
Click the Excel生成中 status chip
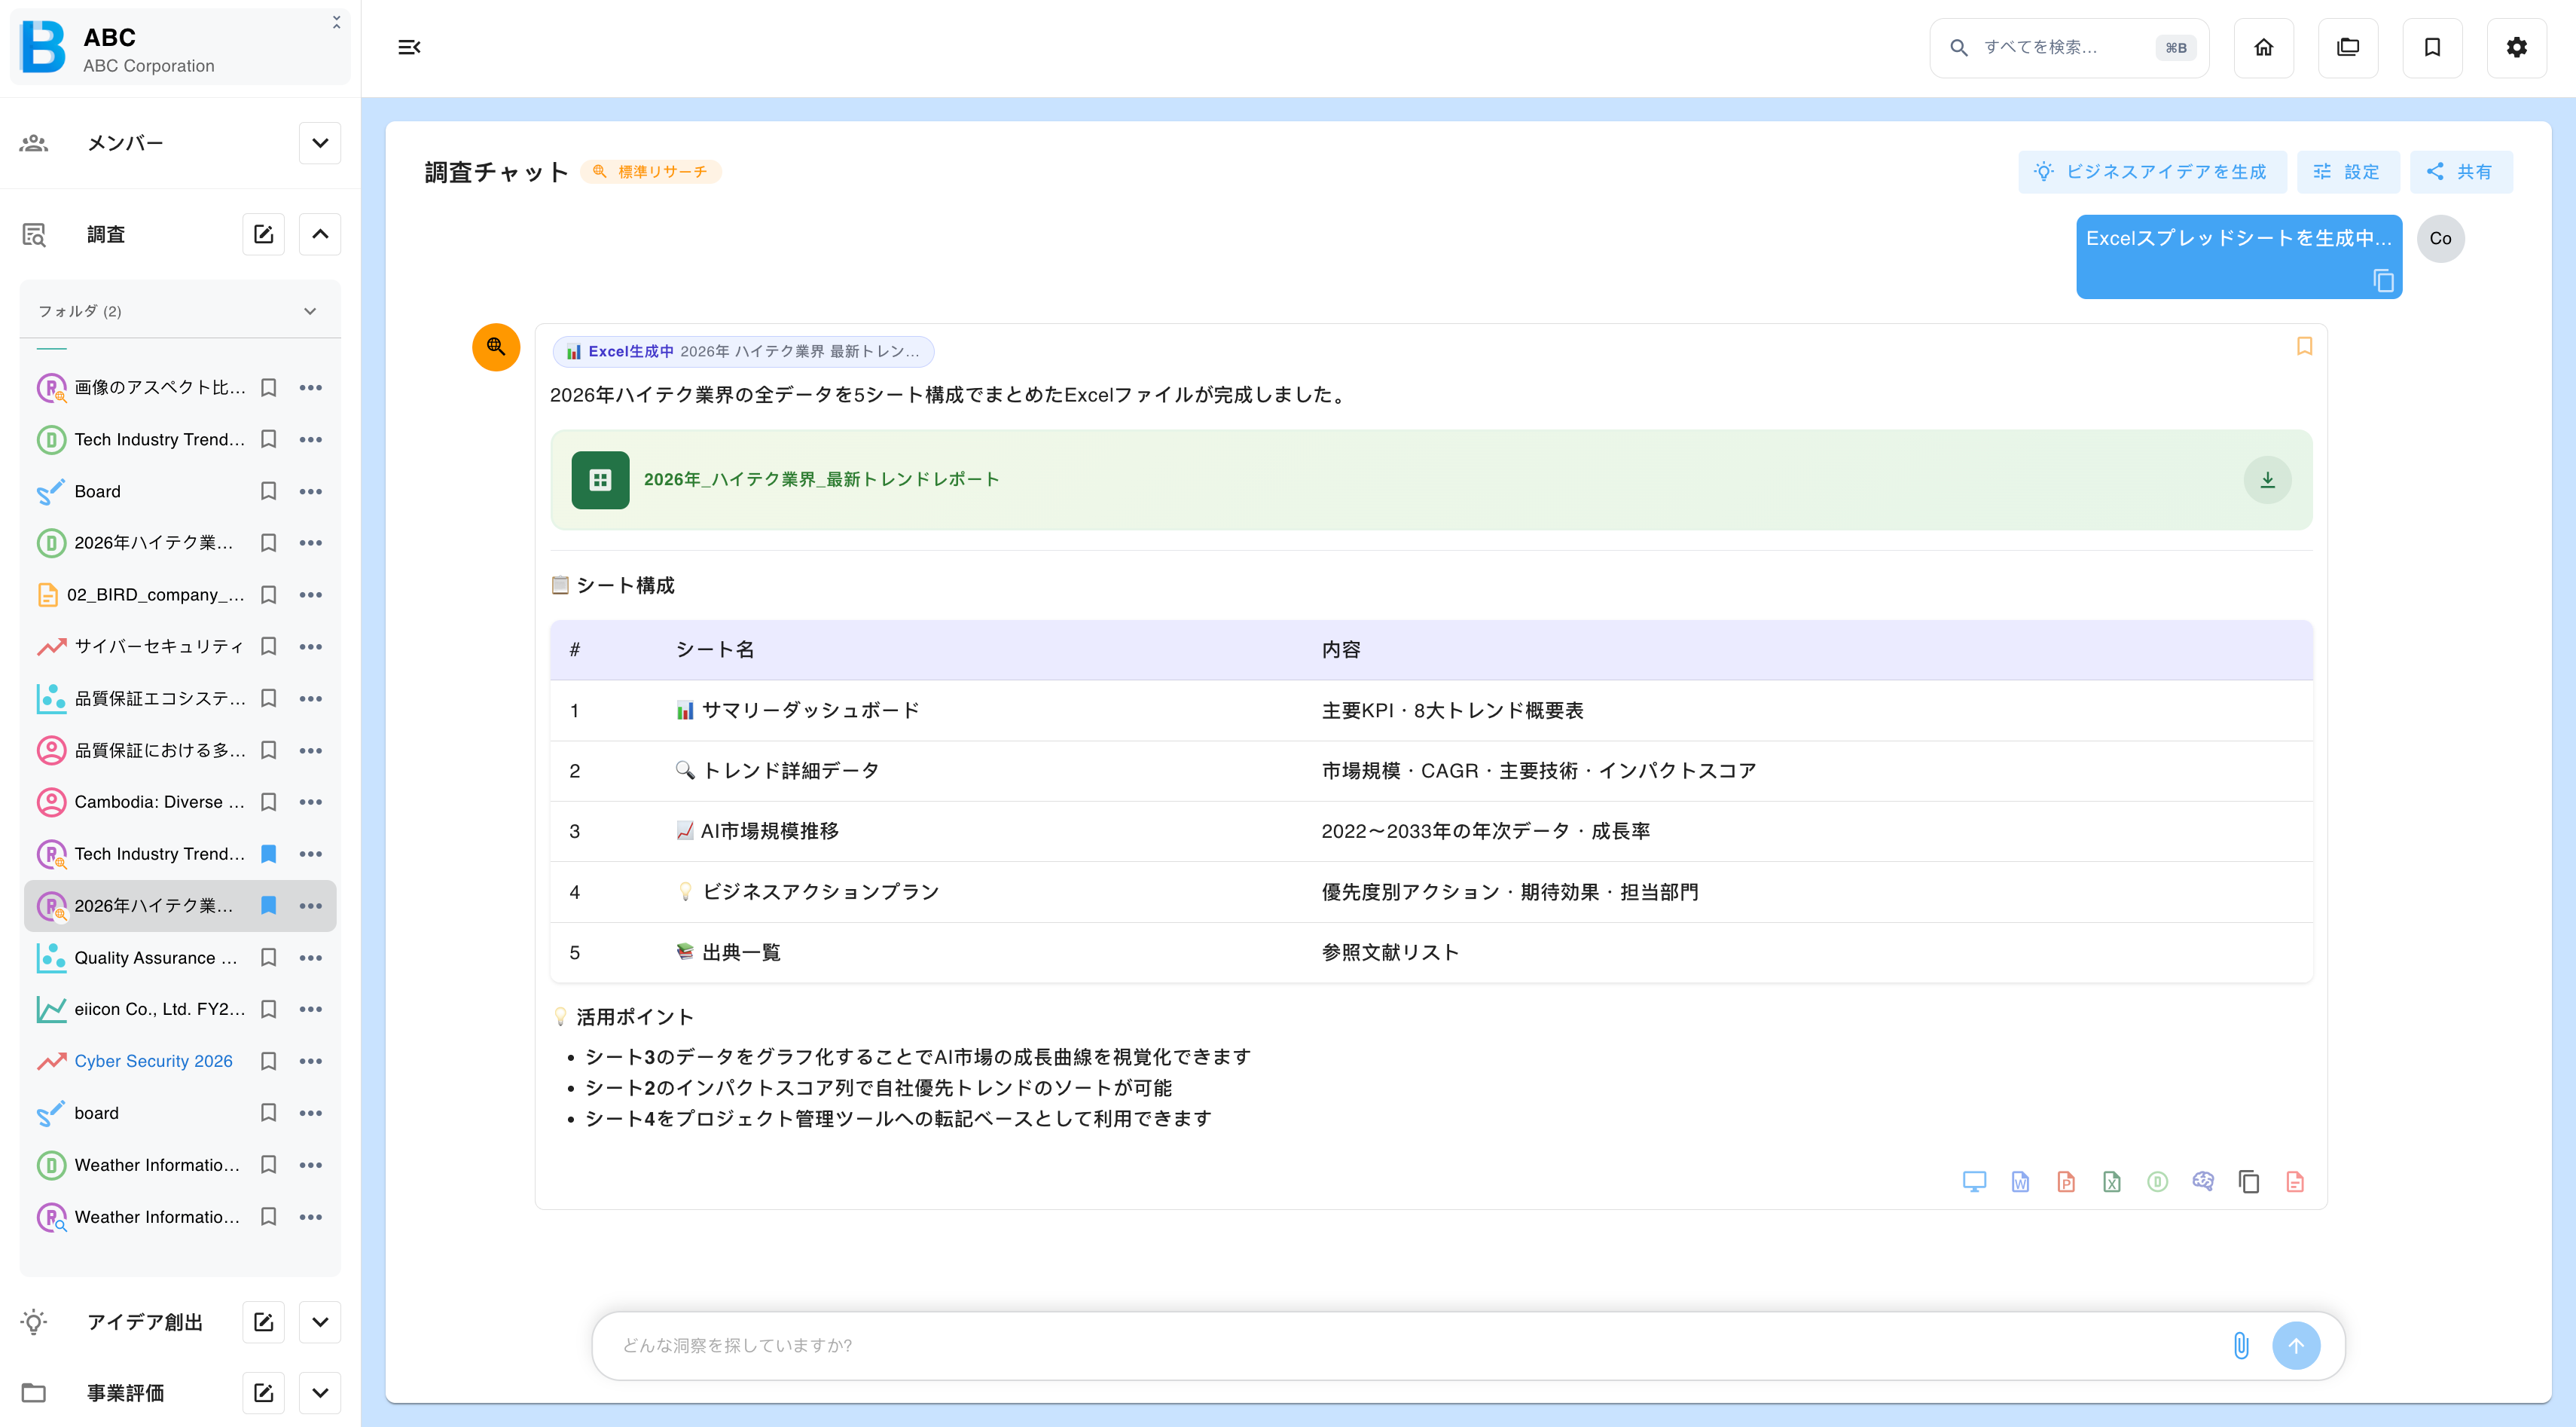point(743,352)
